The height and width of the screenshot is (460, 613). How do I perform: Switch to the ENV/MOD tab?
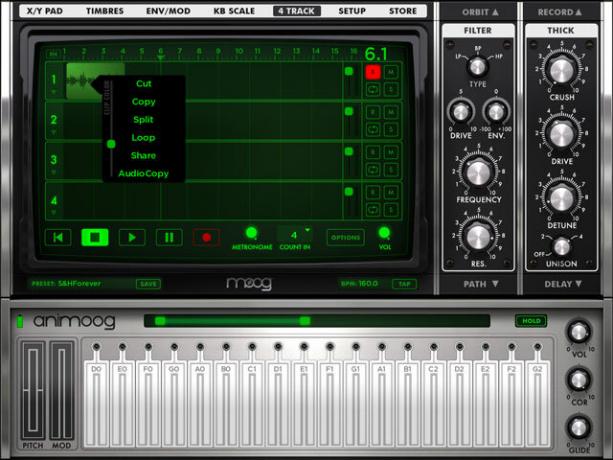168,11
